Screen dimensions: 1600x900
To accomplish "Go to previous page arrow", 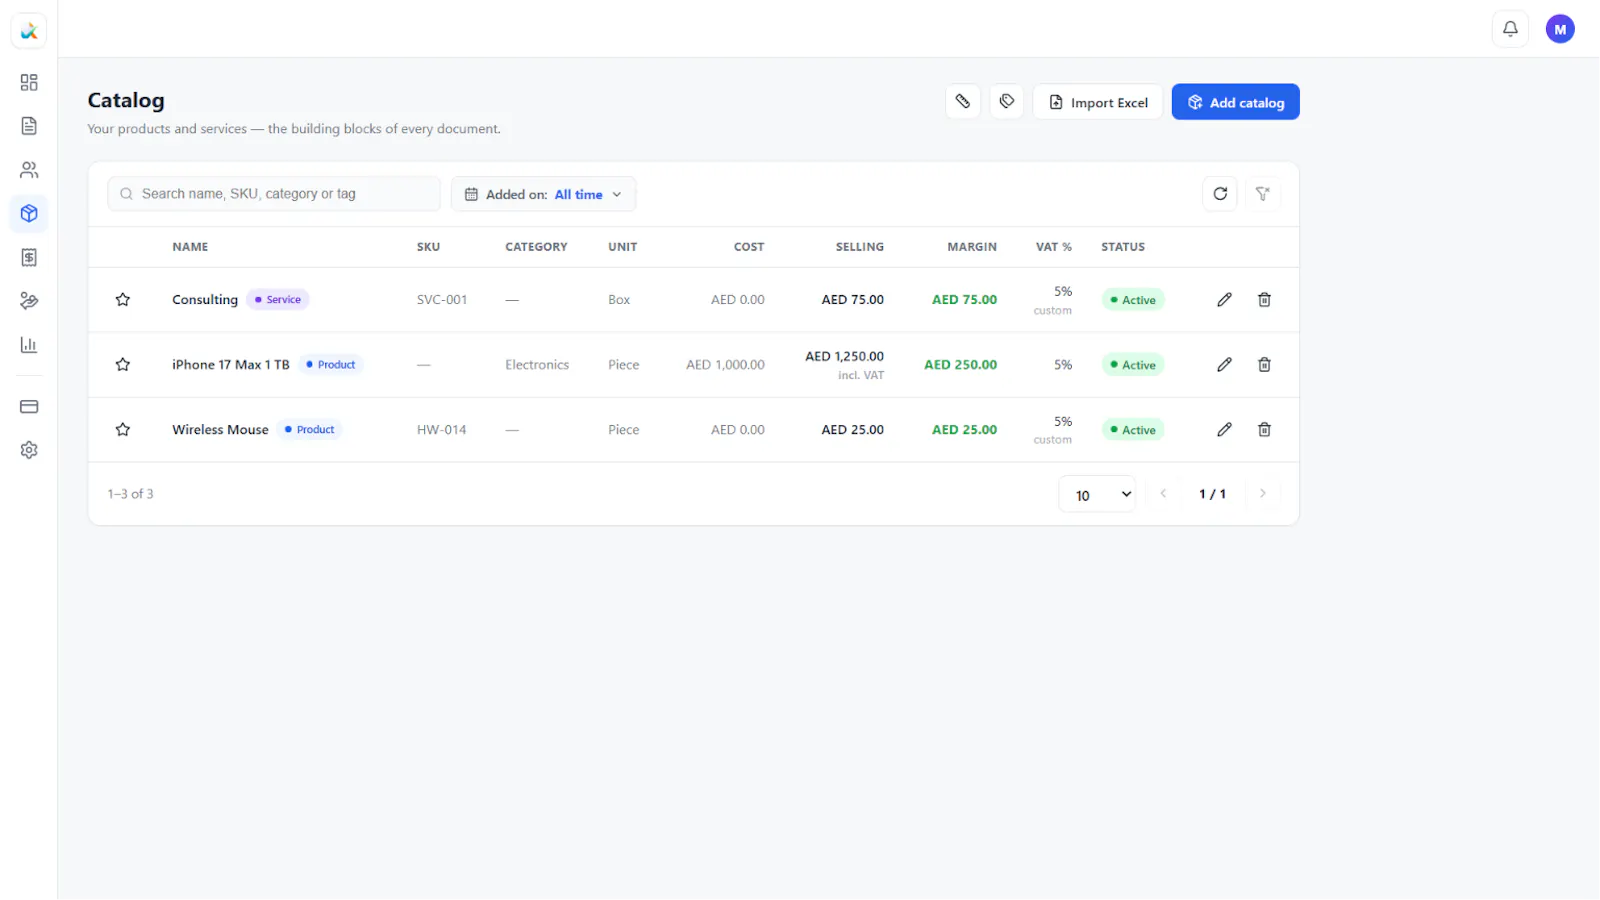I will [1163, 494].
